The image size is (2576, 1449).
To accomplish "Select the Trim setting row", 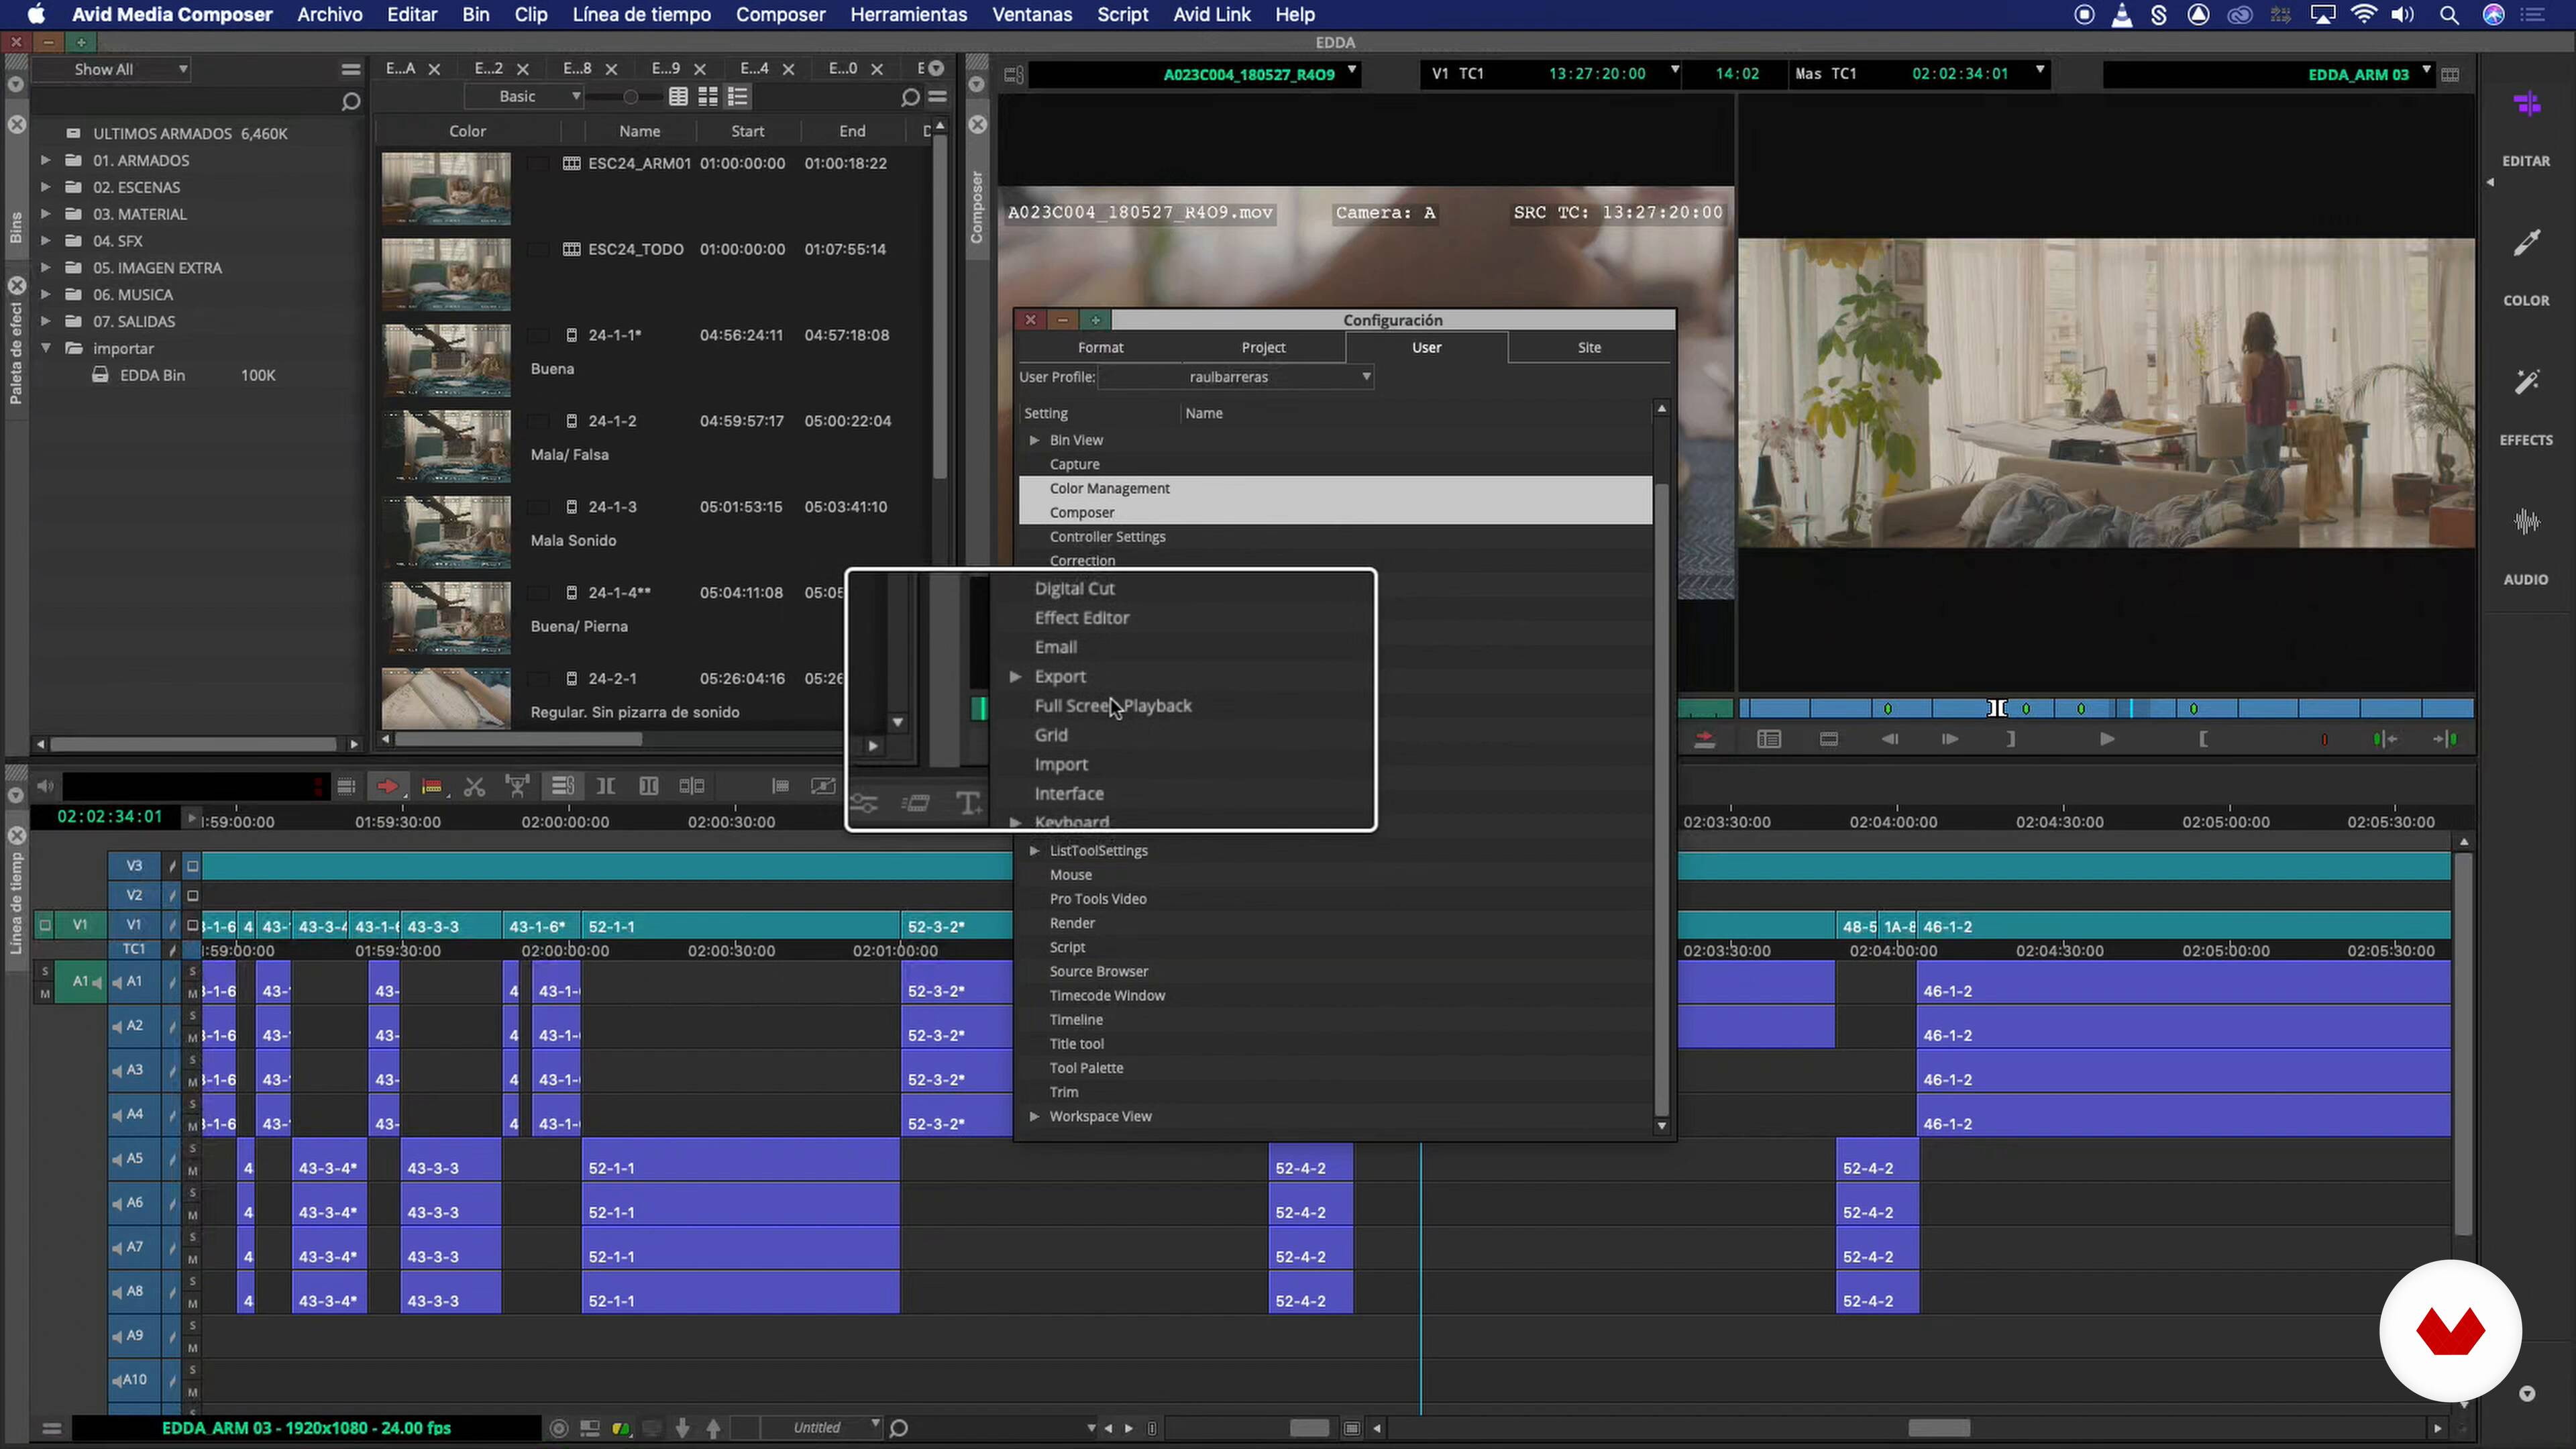I will tap(1335, 1093).
